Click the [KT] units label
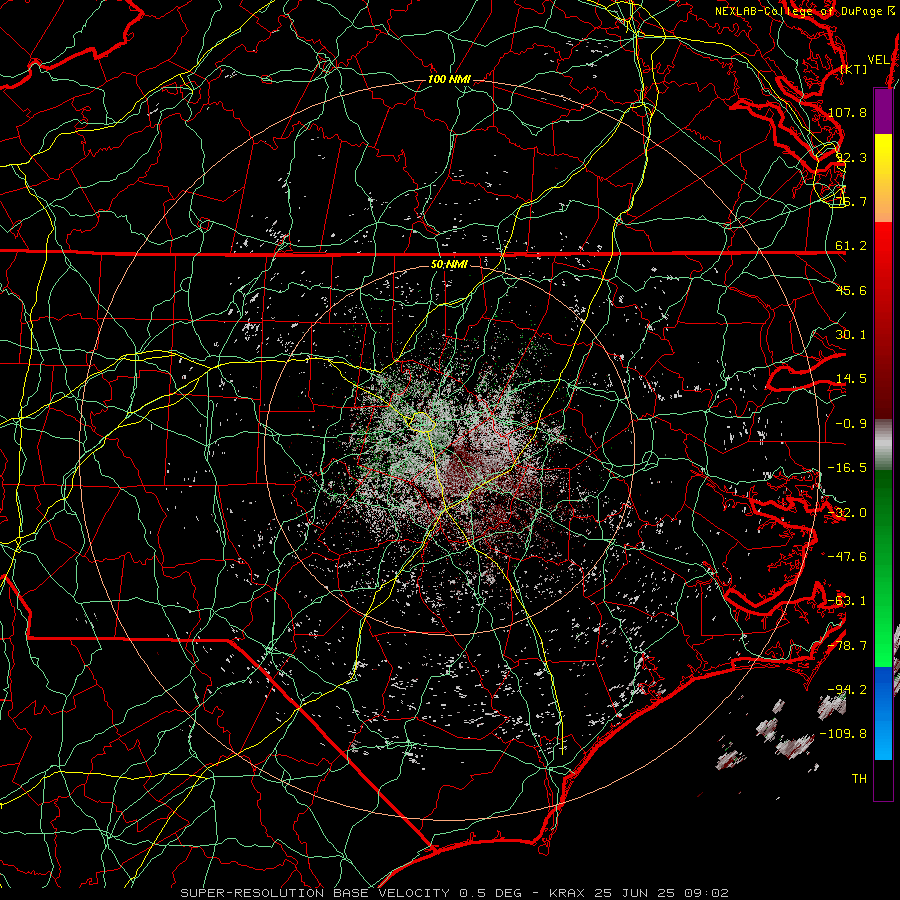 854,69
